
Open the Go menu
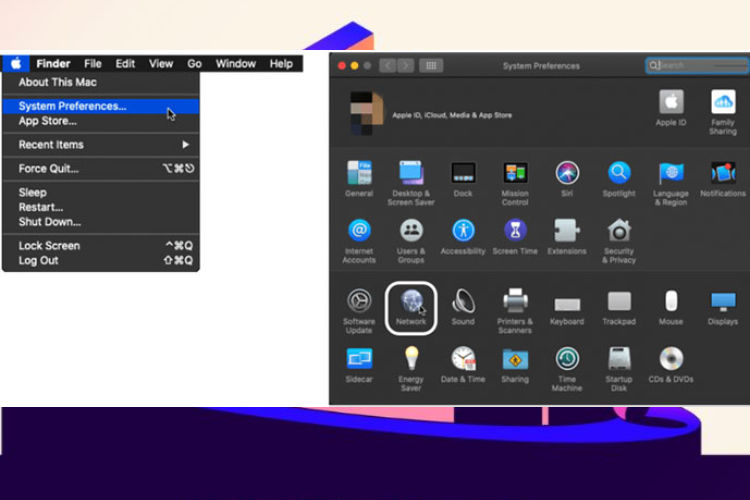tap(194, 64)
